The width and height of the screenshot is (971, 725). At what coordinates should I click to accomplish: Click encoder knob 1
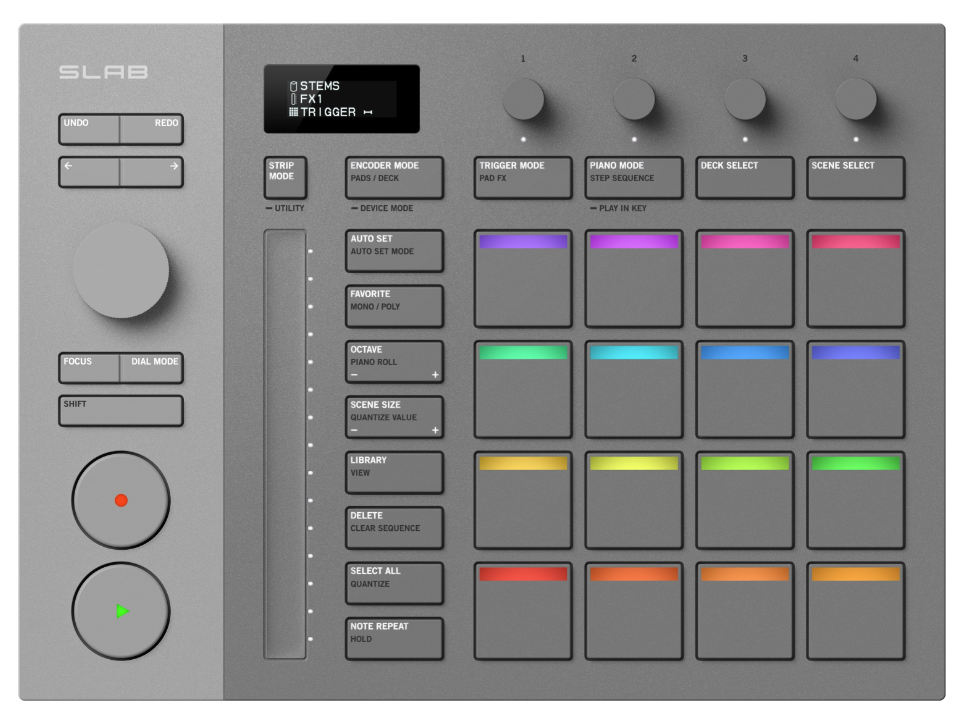click(523, 98)
